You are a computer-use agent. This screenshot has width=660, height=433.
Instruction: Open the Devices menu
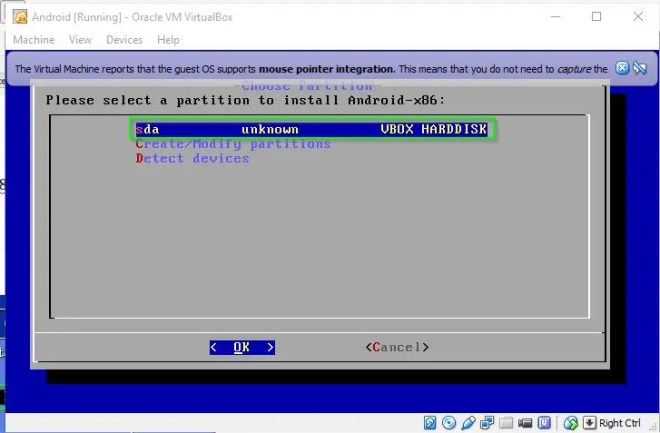(124, 40)
